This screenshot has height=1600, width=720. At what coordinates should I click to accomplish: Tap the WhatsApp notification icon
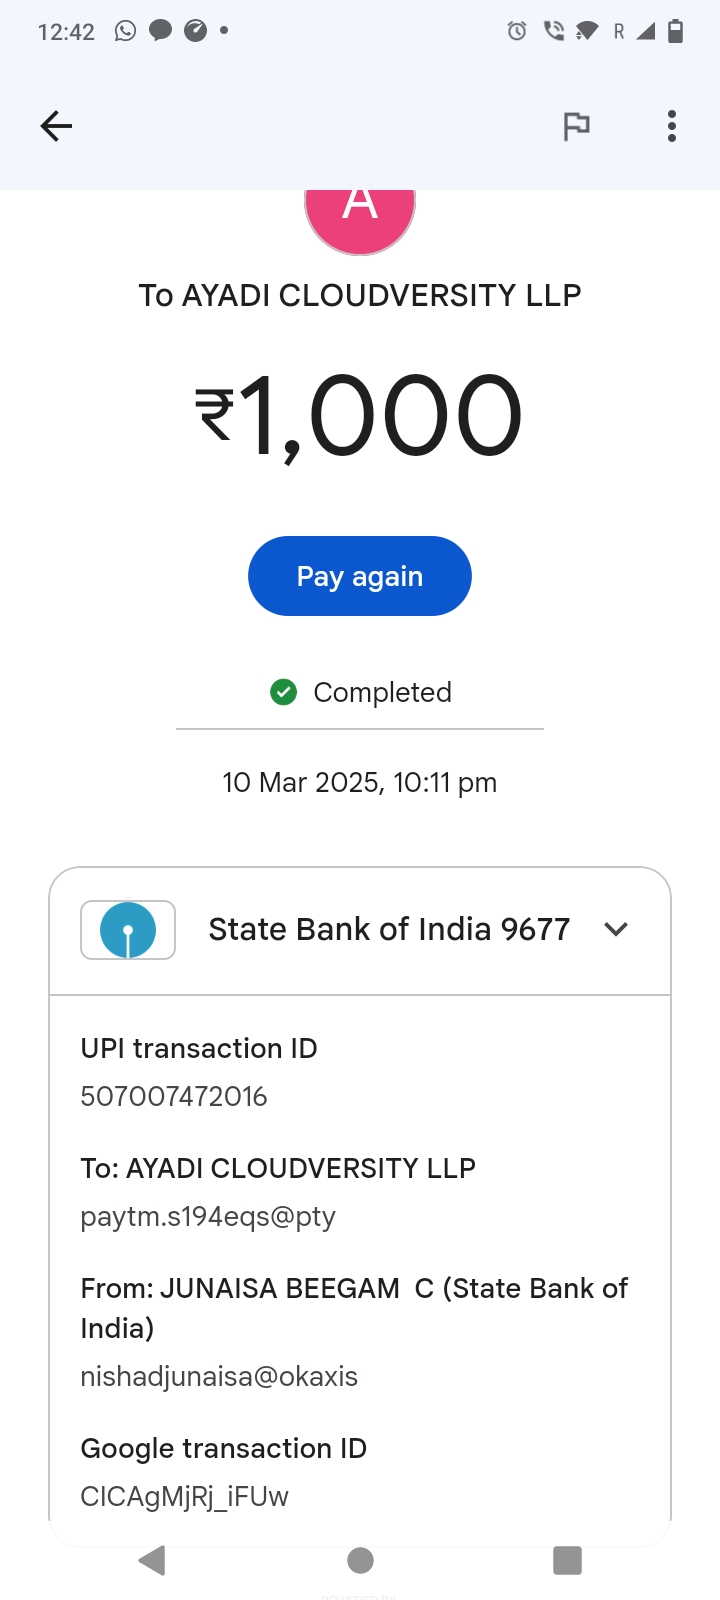tap(125, 31)
